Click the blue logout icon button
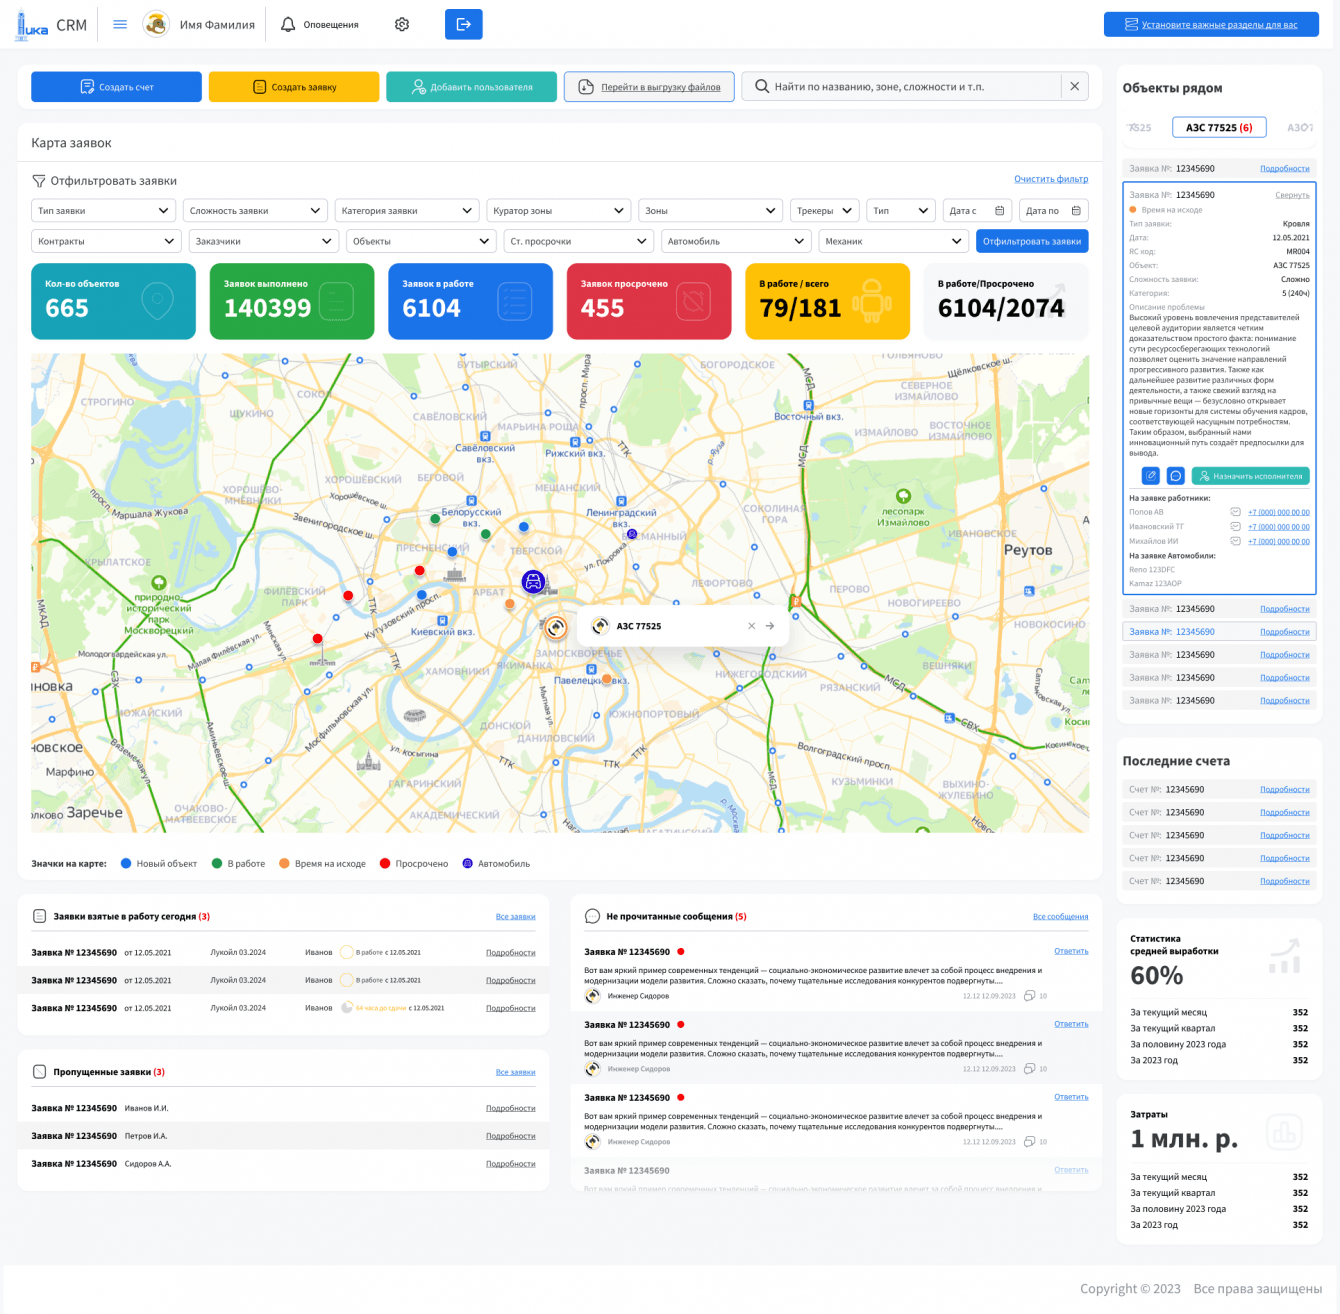Screen dimensions: 1340x1314 pos(463,25)
